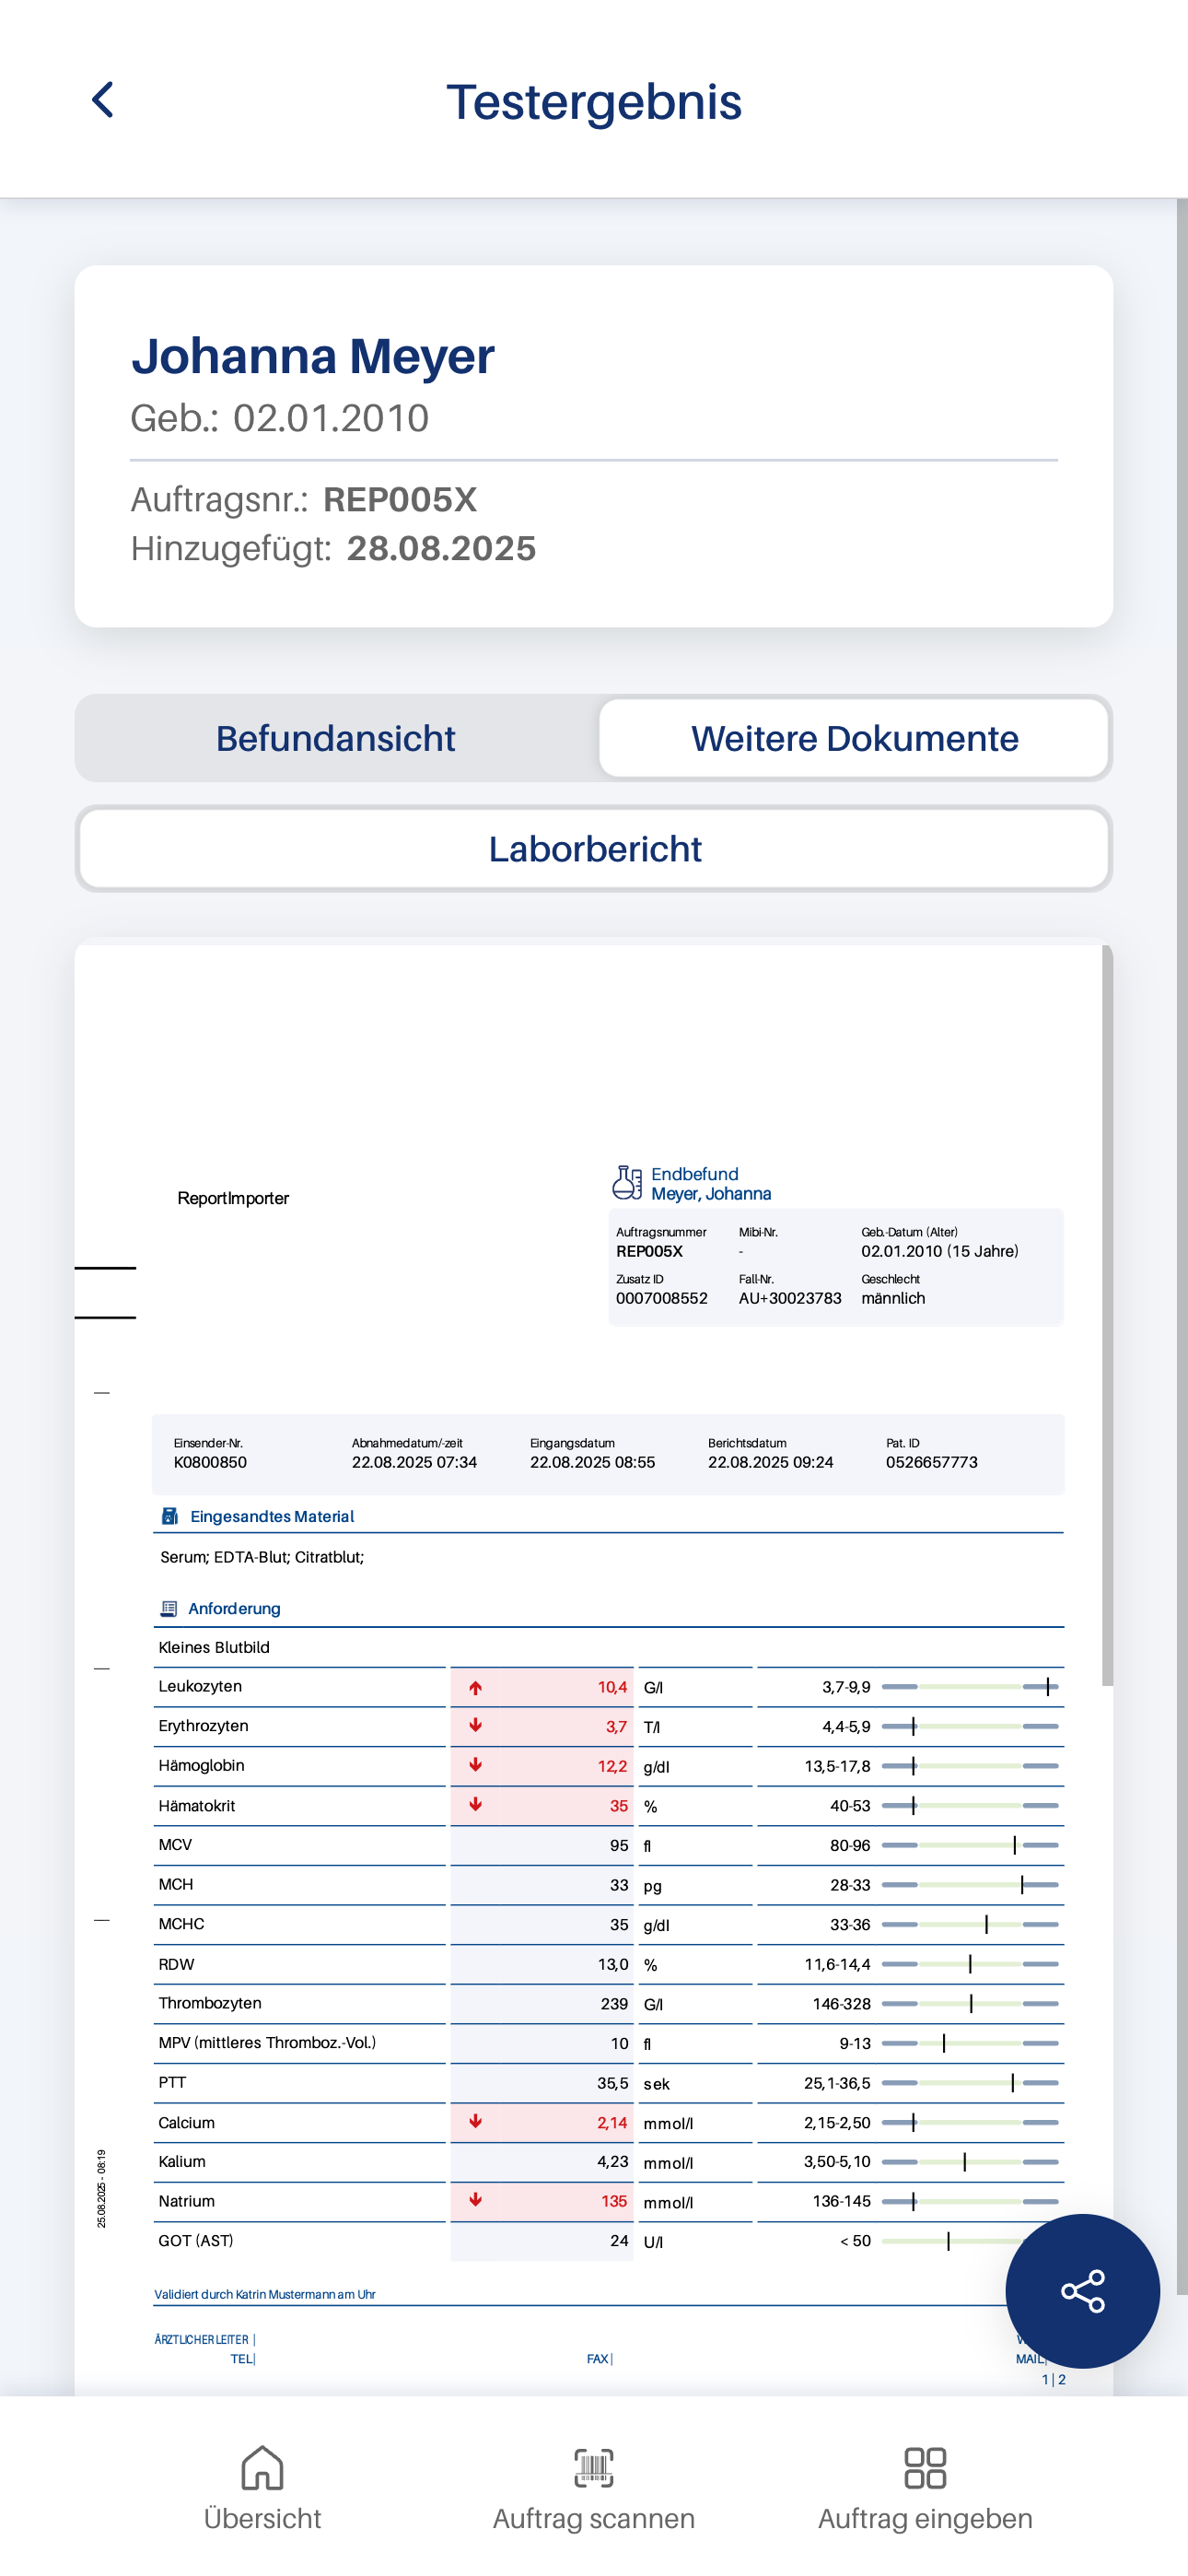Click the red up arrow beside Leukozyten
The image size is (1188, 2576).
476,1687
